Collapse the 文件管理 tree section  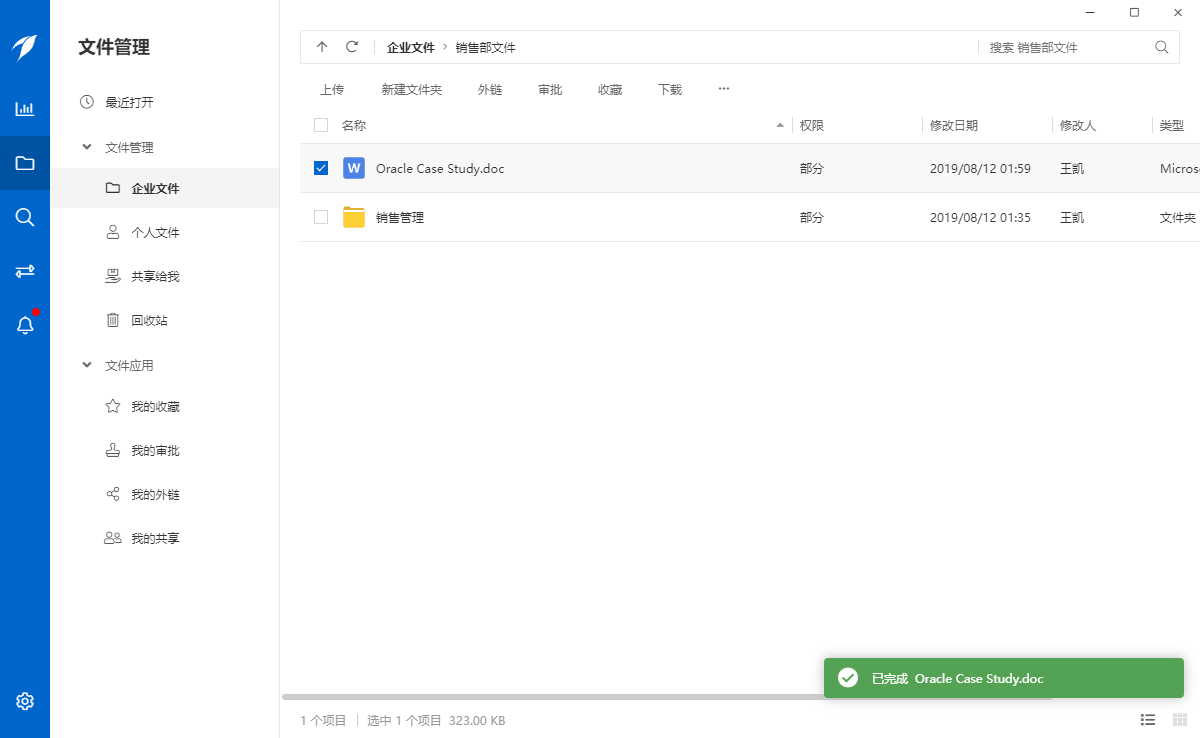(x=86, y=147)
